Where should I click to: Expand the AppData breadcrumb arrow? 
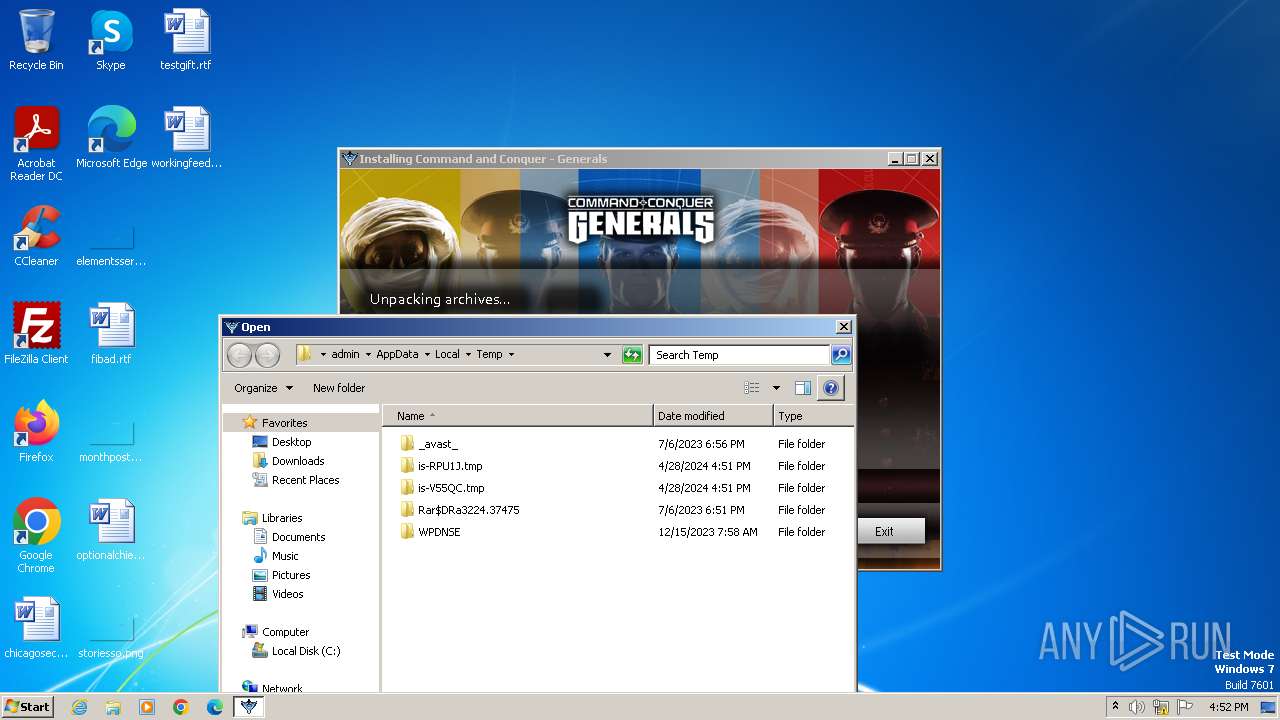point(426,355)
